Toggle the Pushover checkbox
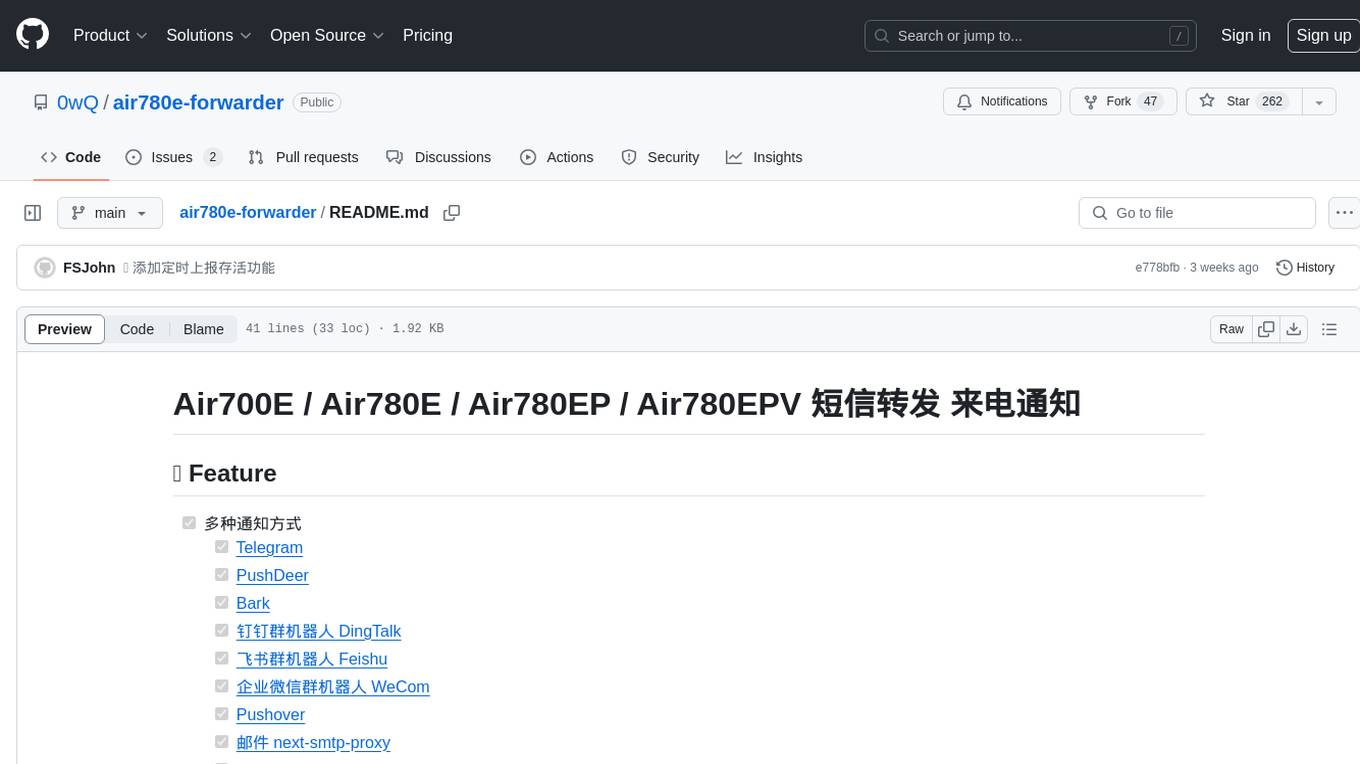Viewport: 1360px width, 764px height. [x=222, y=714]
